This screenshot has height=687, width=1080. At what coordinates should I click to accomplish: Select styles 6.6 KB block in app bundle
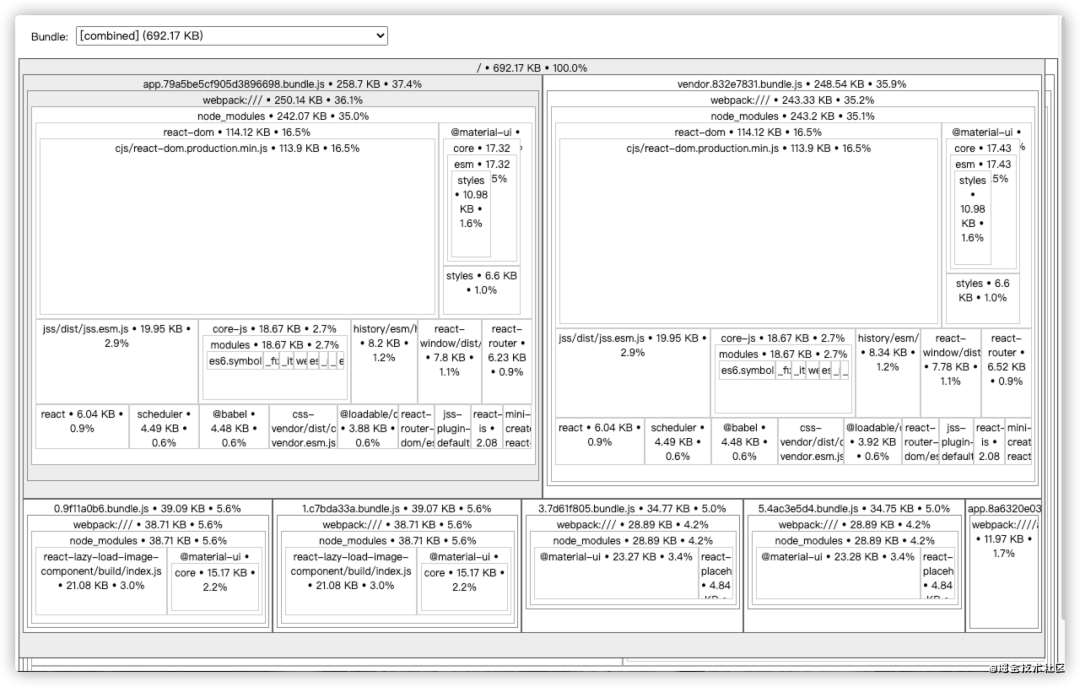pyautogui.click(x=481, y=290)
